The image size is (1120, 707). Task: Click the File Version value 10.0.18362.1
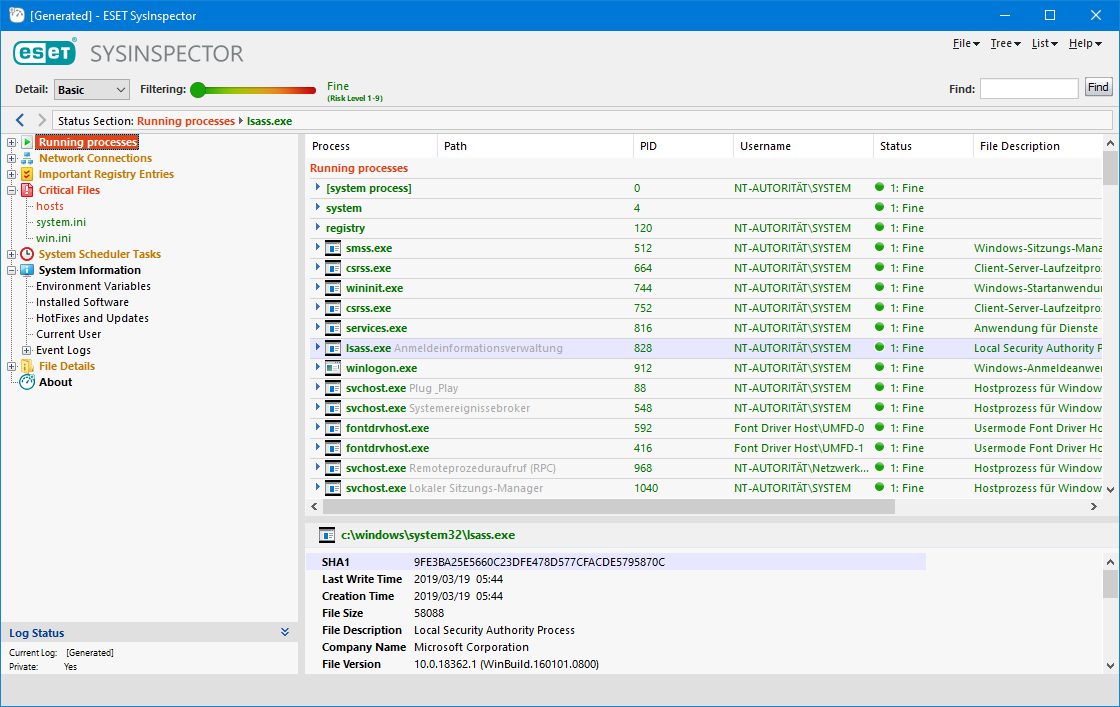(506, 664)
